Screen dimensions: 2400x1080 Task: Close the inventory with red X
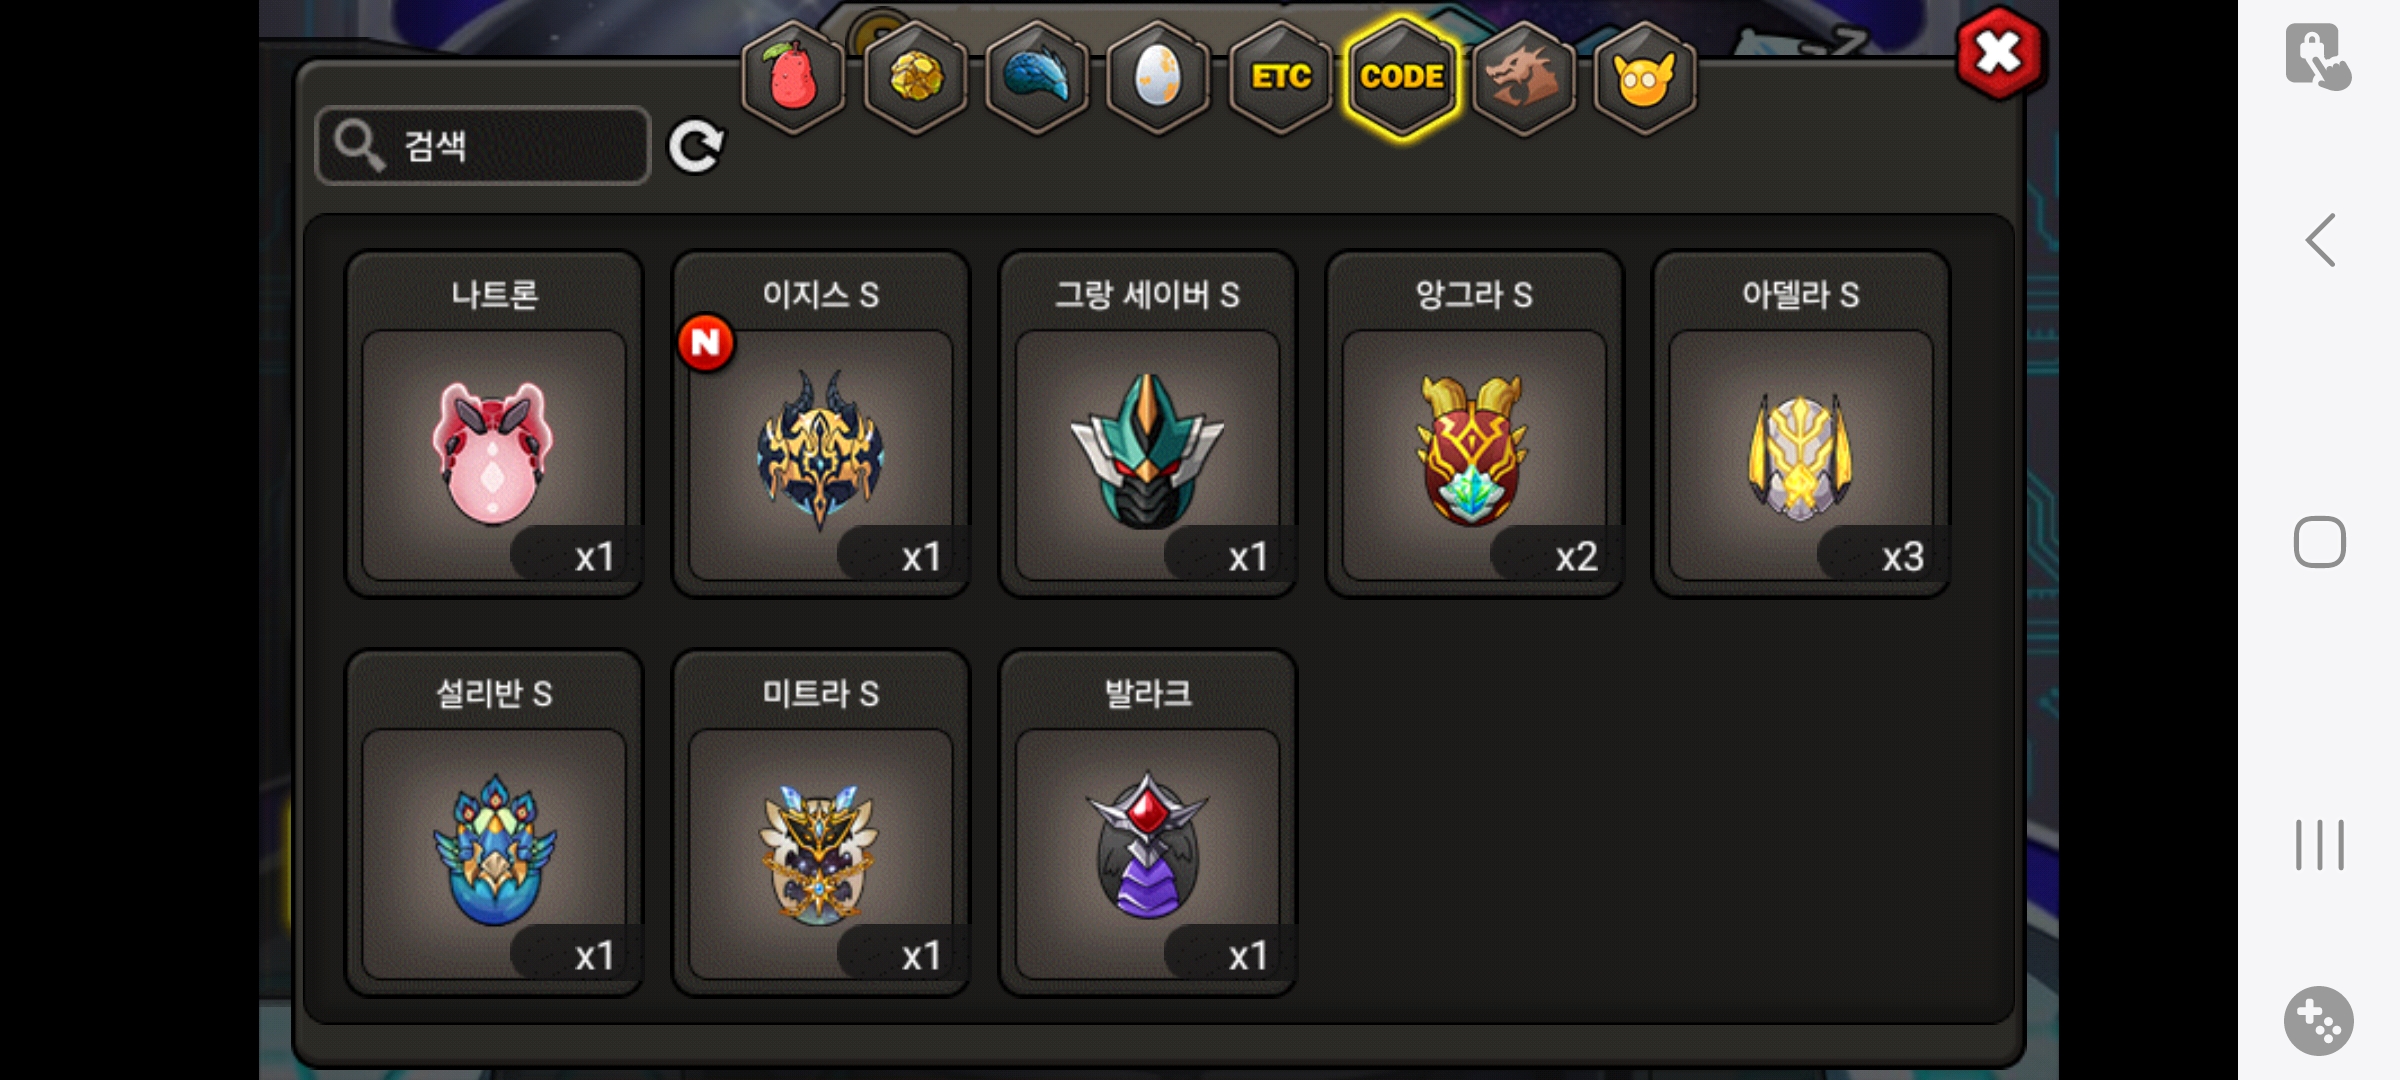pos(1999,53)
